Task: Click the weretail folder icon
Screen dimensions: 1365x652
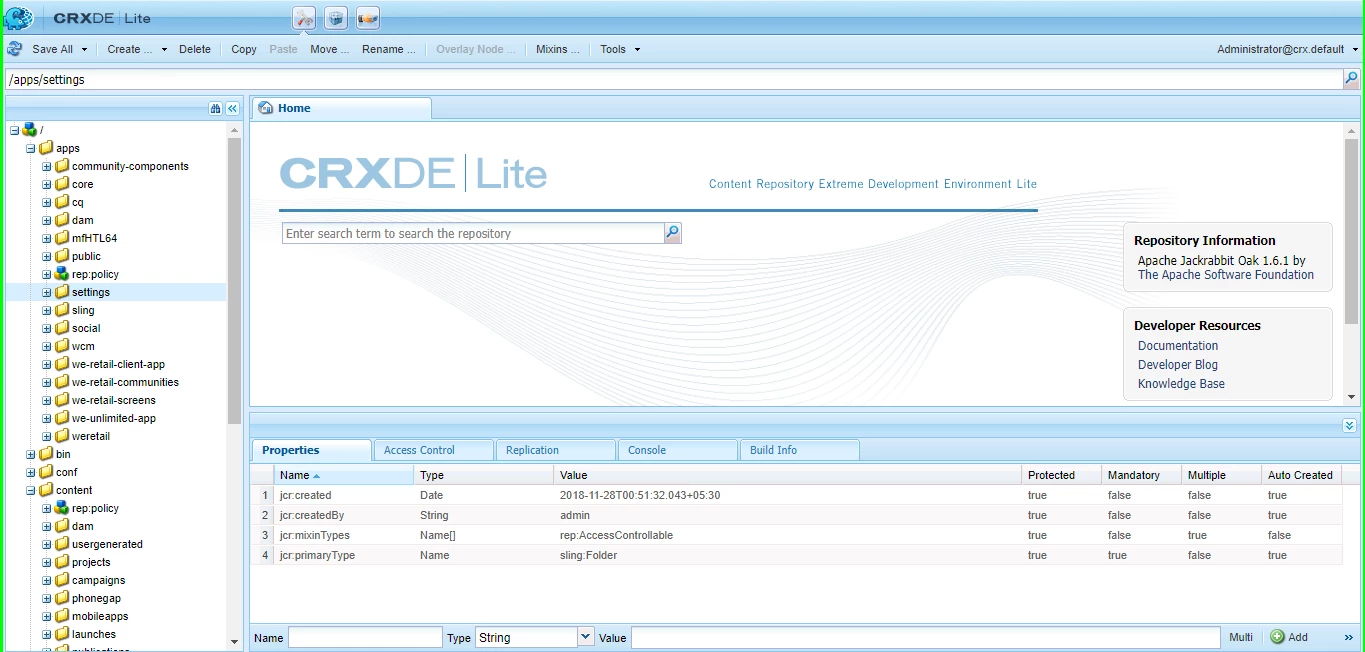Action: click(x=62, y=436)
